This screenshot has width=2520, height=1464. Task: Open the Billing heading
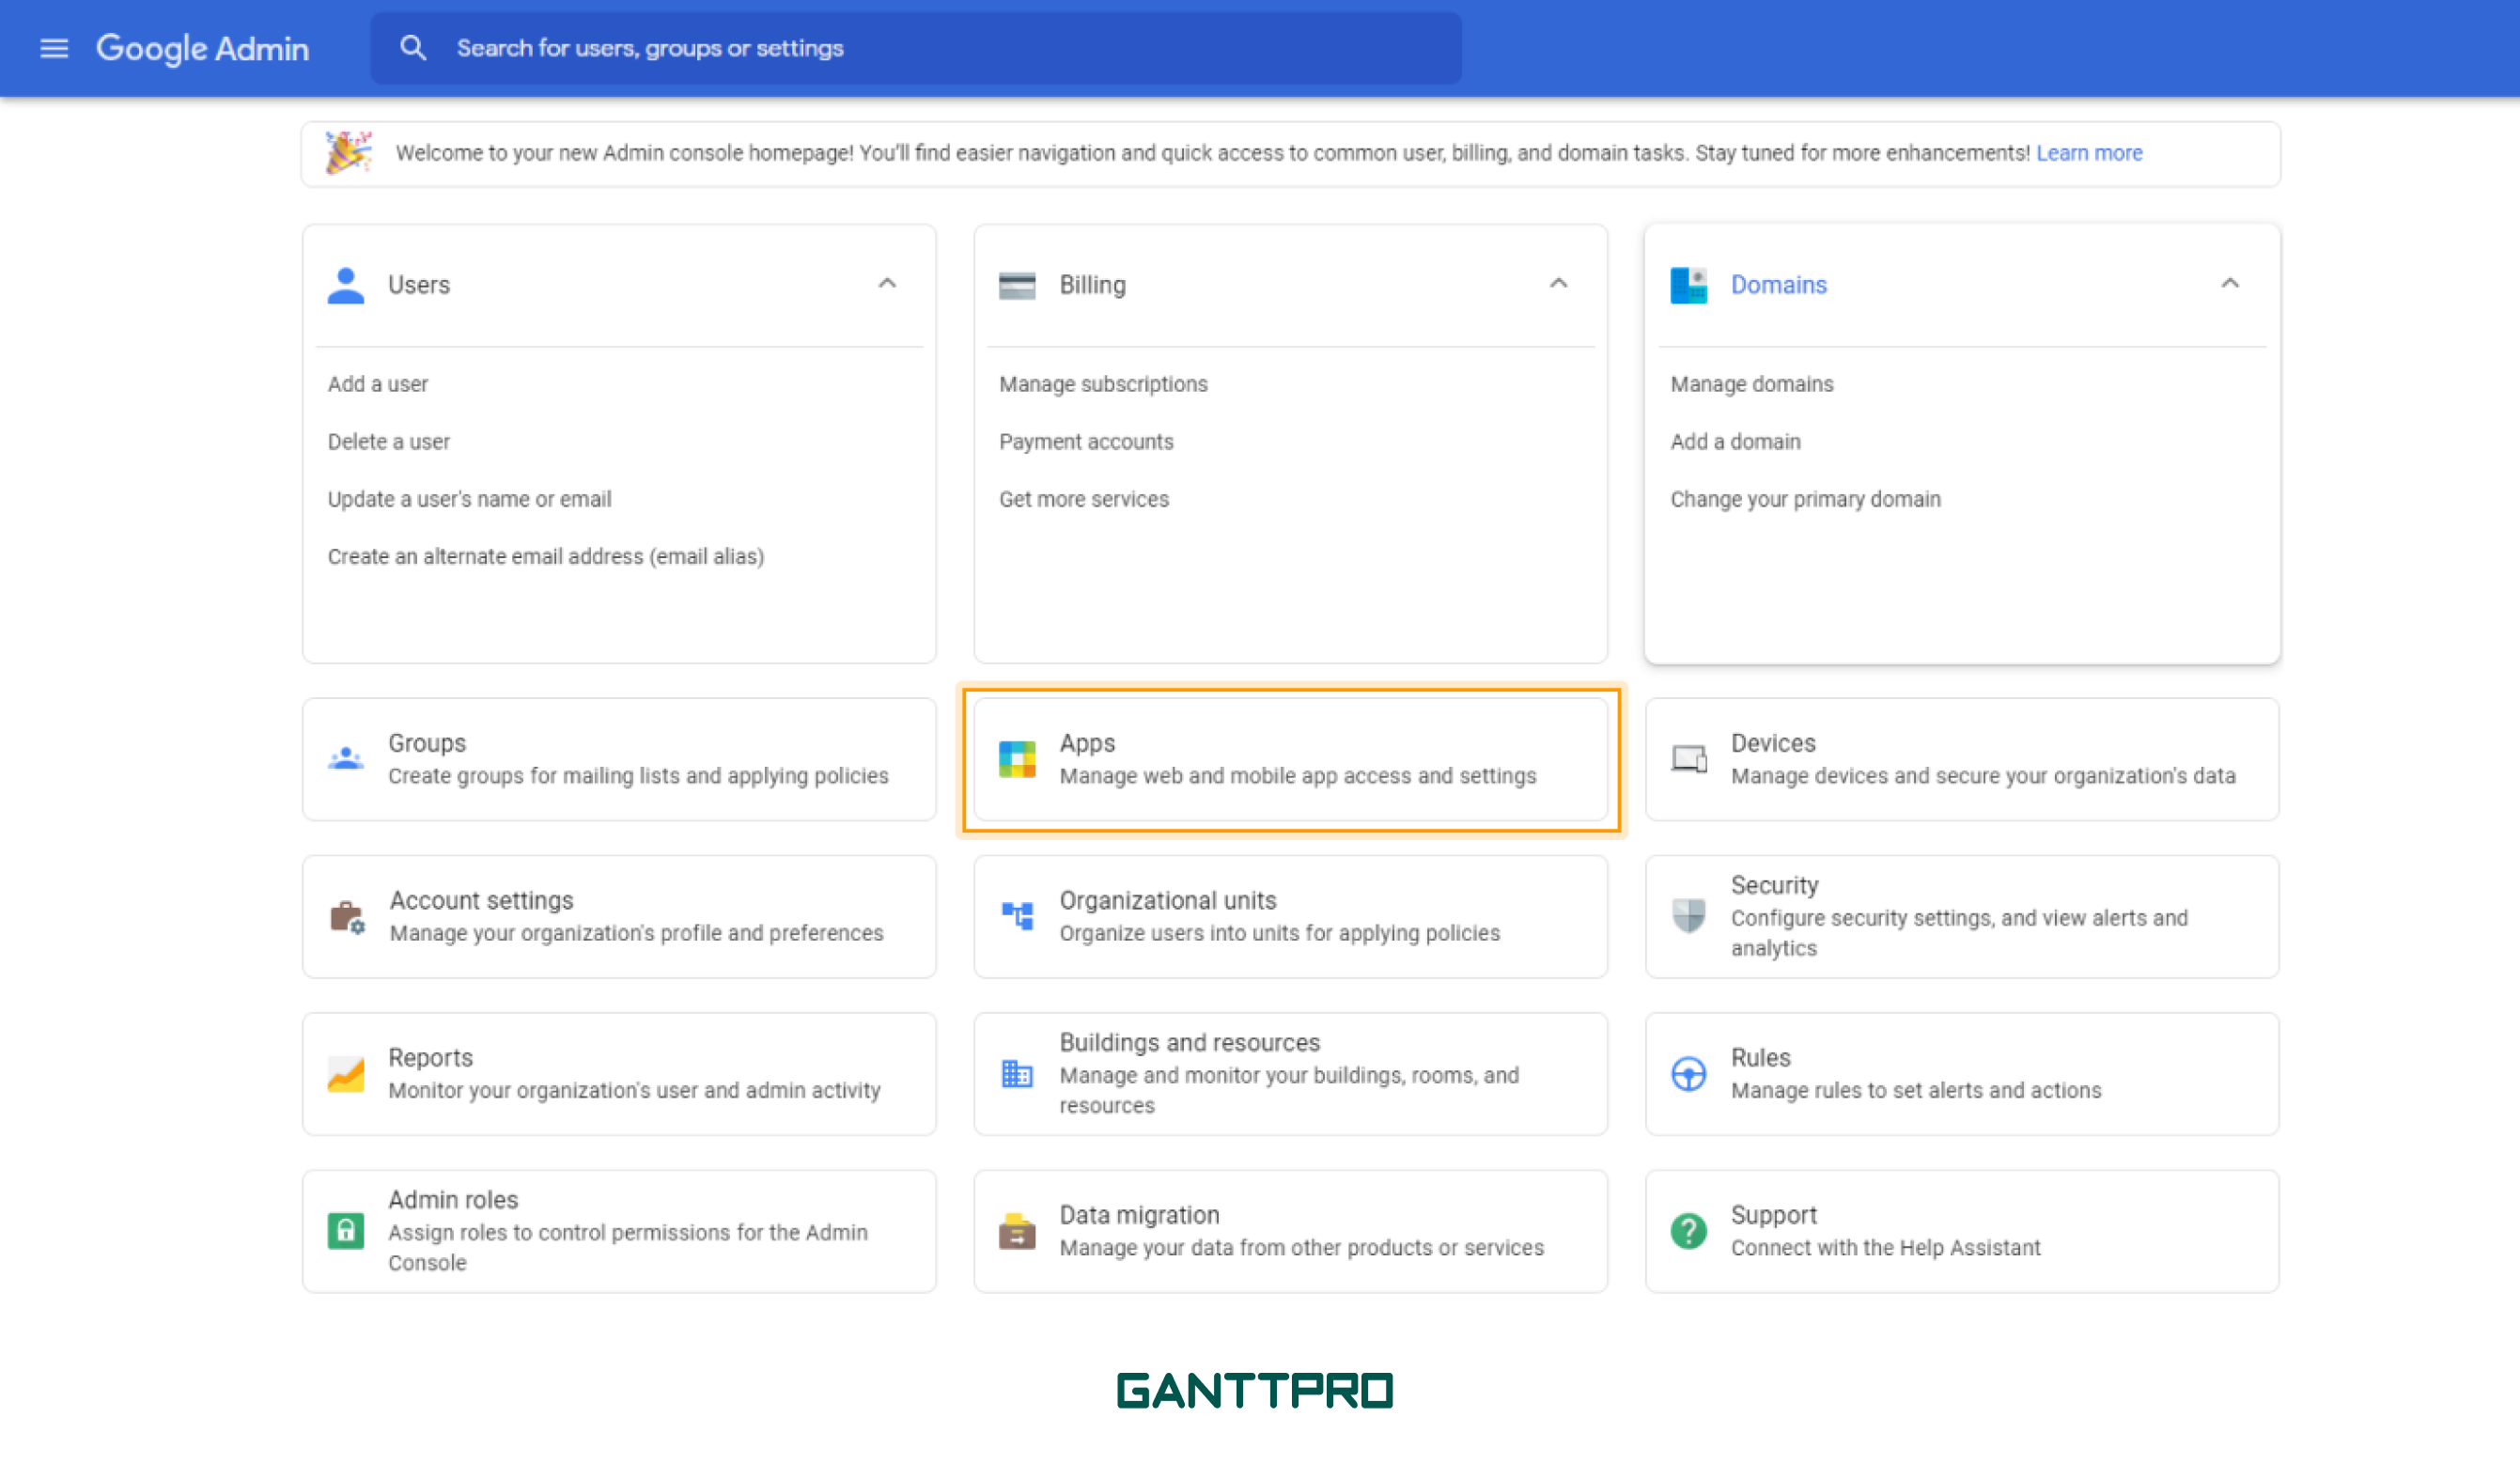point(1093,285)
